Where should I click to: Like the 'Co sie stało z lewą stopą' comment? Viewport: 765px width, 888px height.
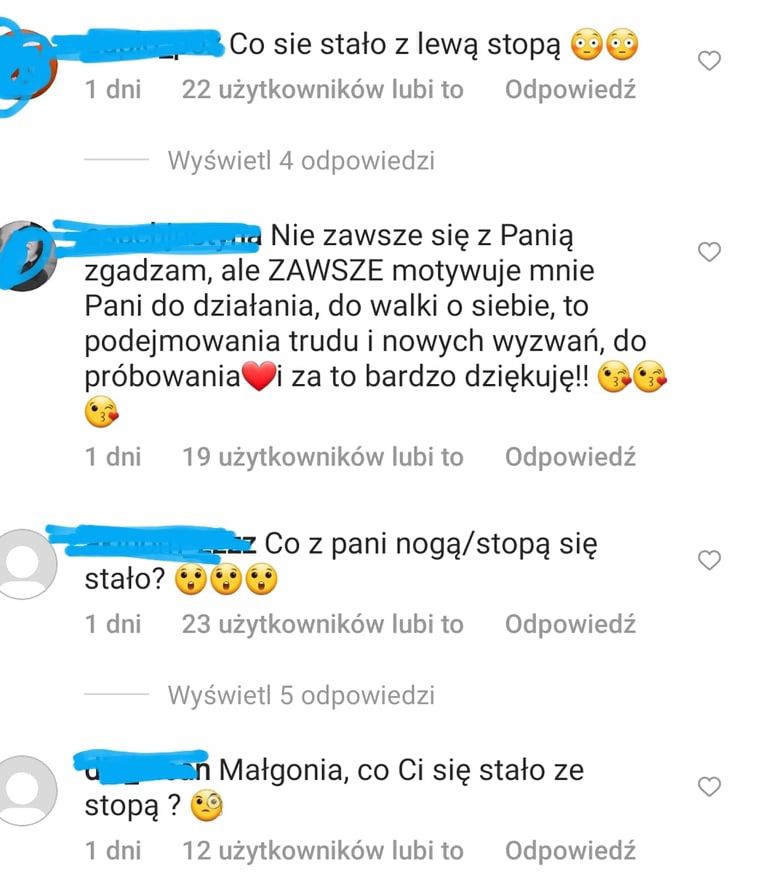point(709,61)
